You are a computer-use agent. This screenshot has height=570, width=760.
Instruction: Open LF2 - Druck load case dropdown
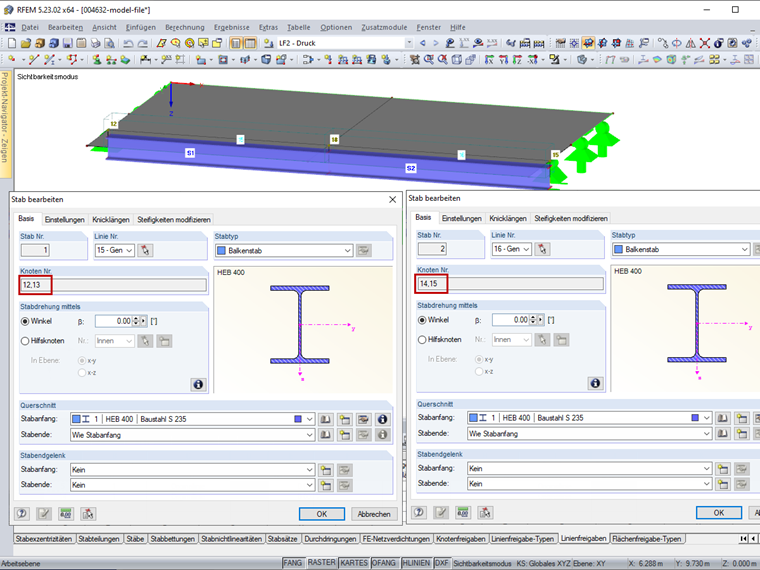409,43
